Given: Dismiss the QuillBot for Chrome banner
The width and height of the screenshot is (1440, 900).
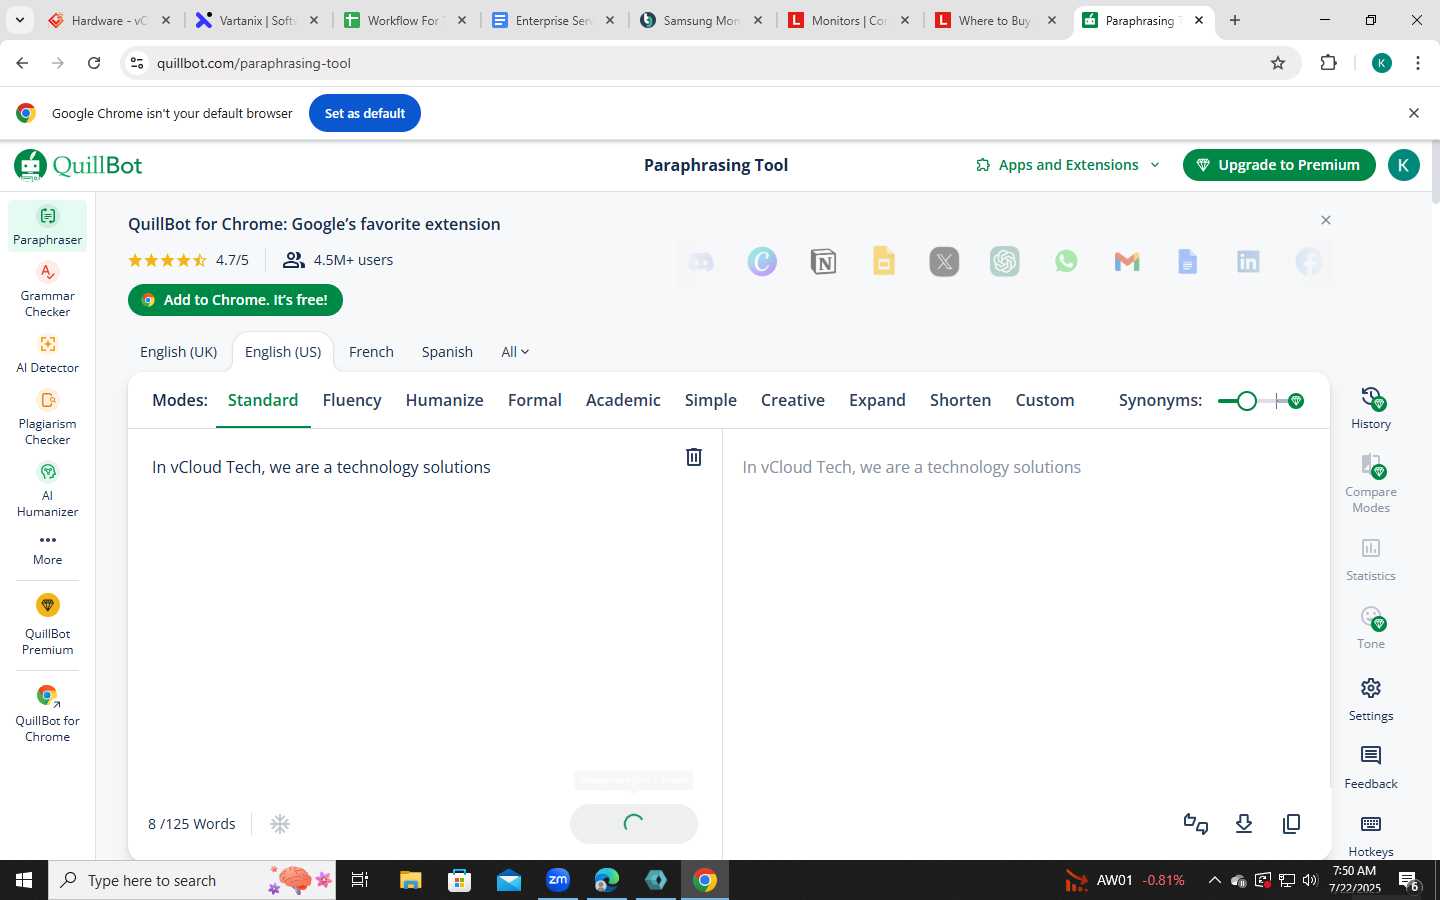Looking at the screenshot, I should [1326, 220].
